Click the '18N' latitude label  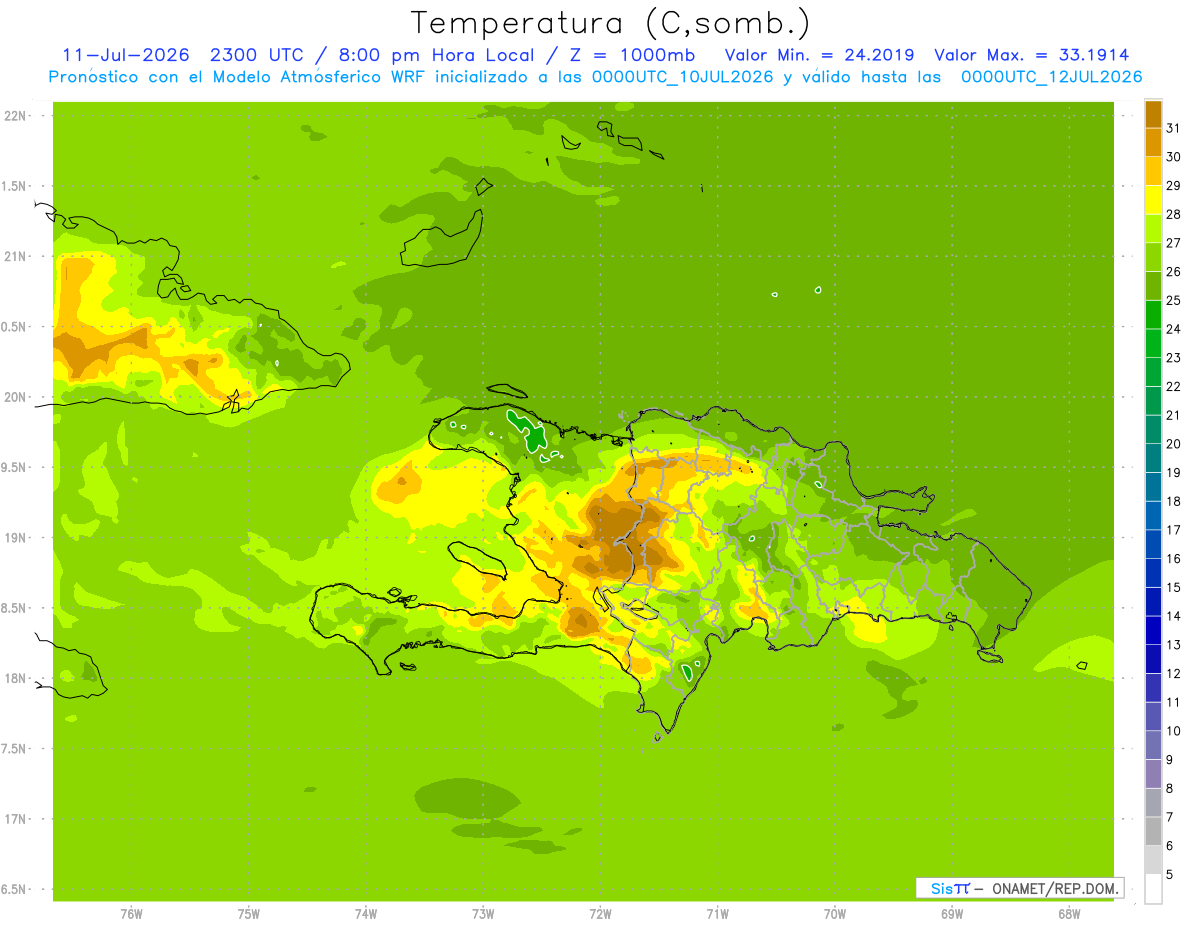click(x=16, y=678)
